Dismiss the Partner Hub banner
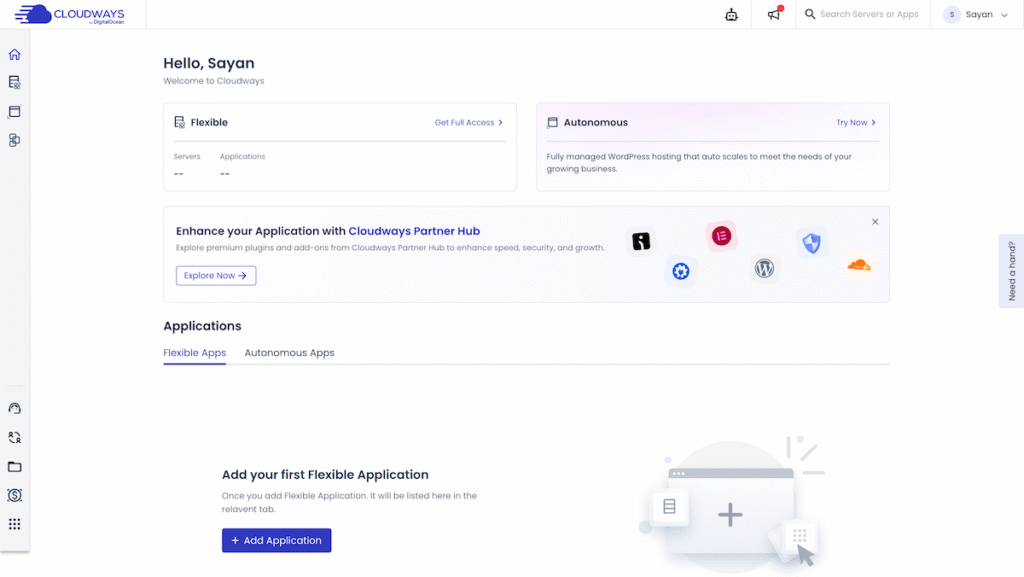This screenshot has height=577, width=1024. tap(874, 221)
